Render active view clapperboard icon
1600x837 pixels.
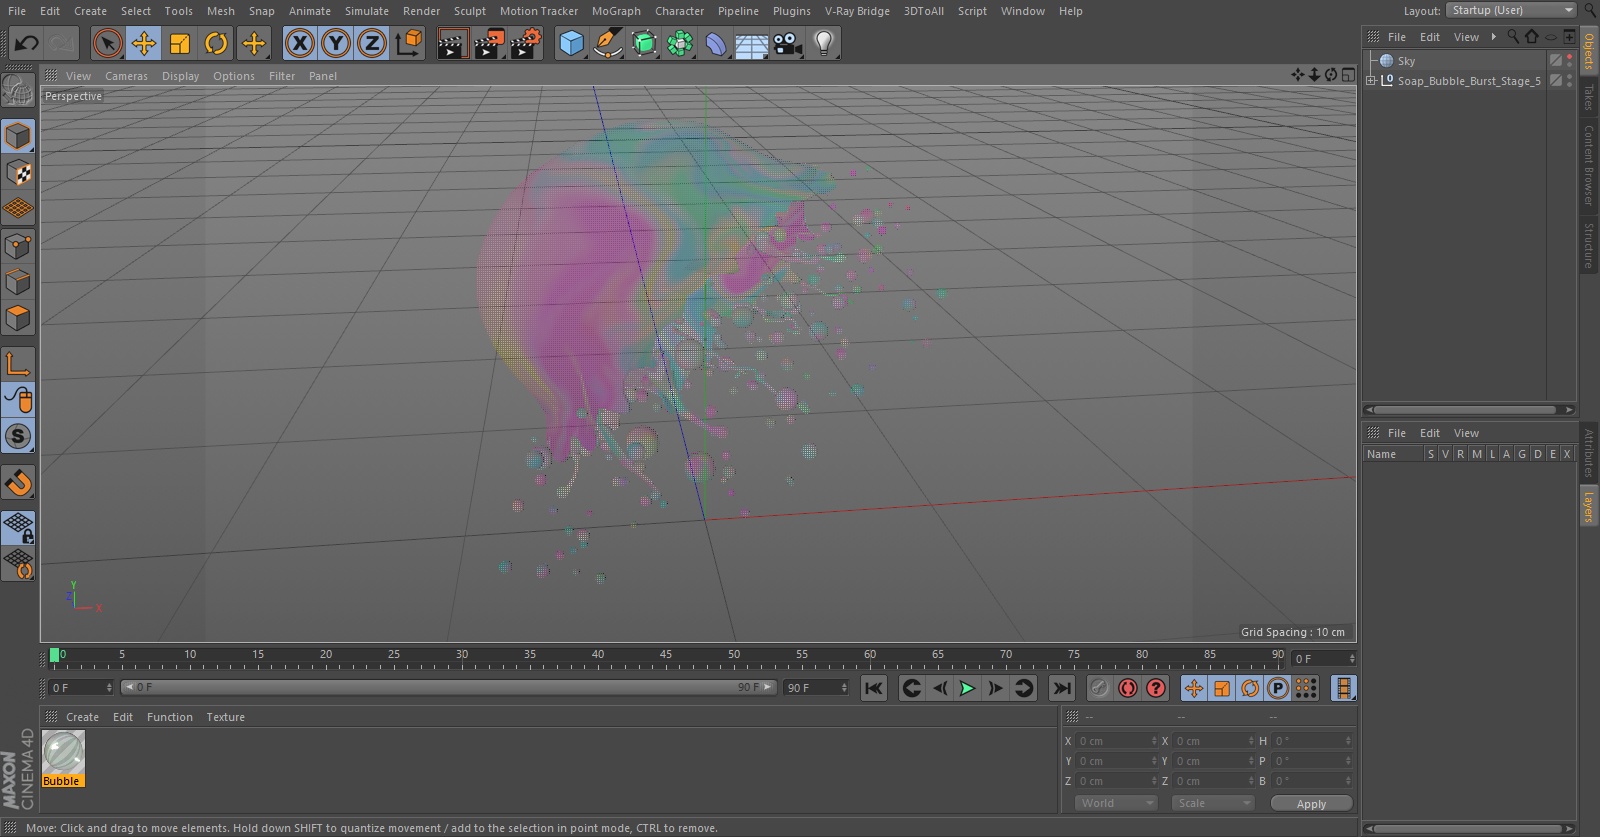pos(452,43)
